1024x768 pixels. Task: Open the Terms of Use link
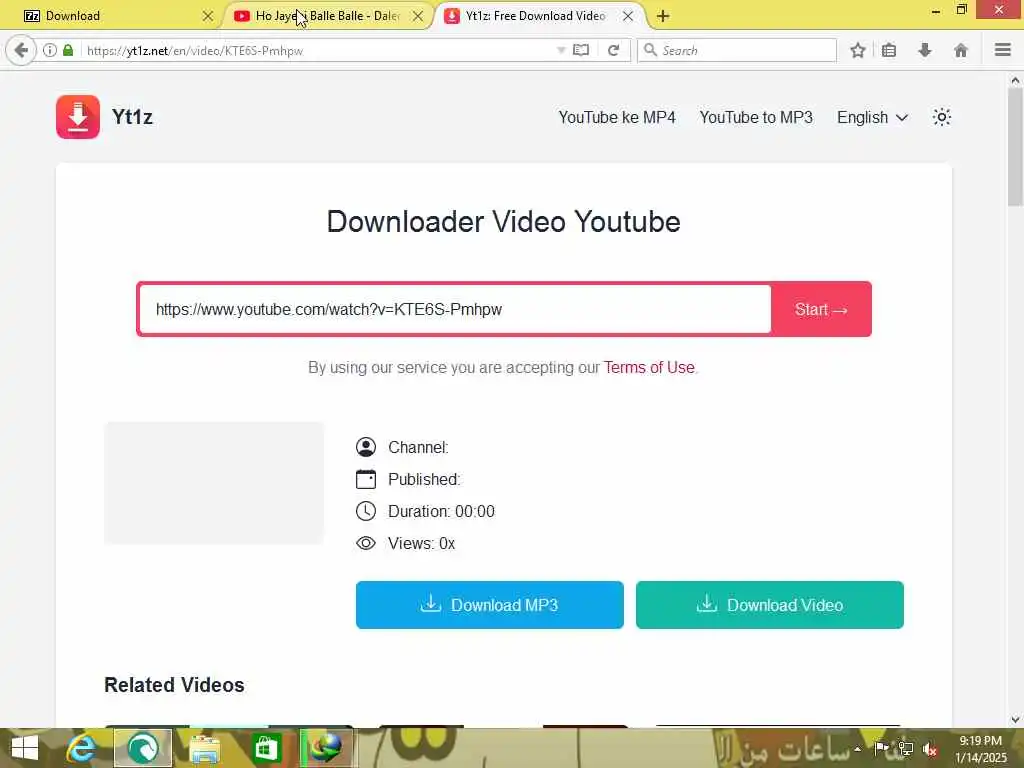coord(648,368)
